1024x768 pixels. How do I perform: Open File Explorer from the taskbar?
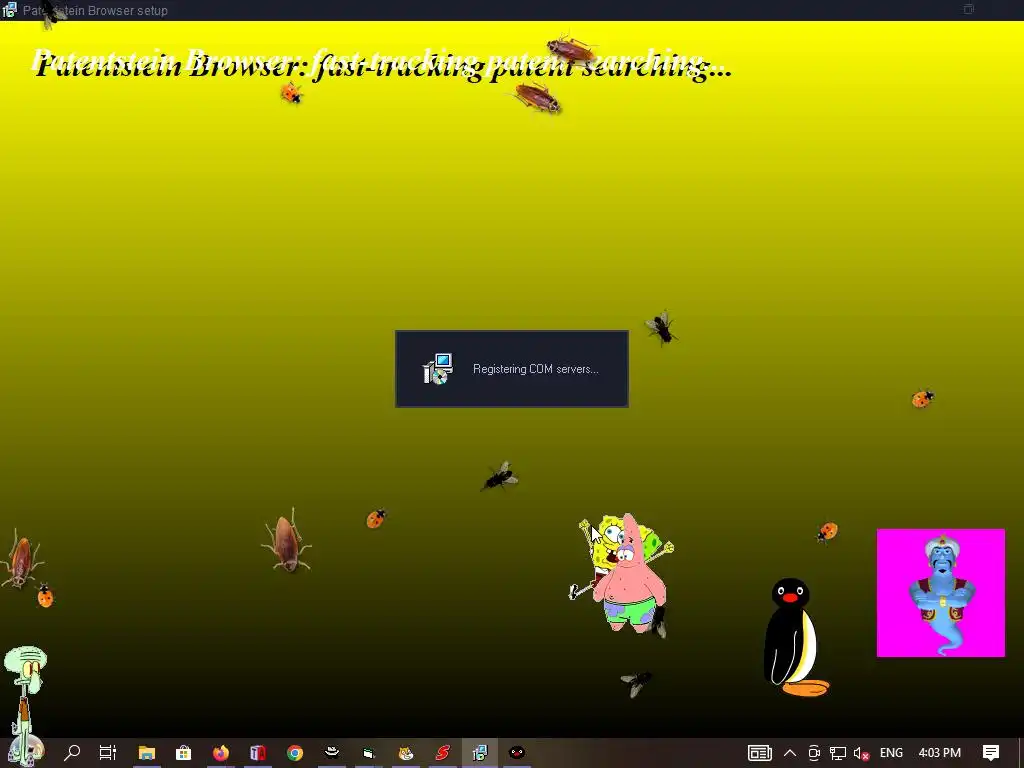pos(147,753)
